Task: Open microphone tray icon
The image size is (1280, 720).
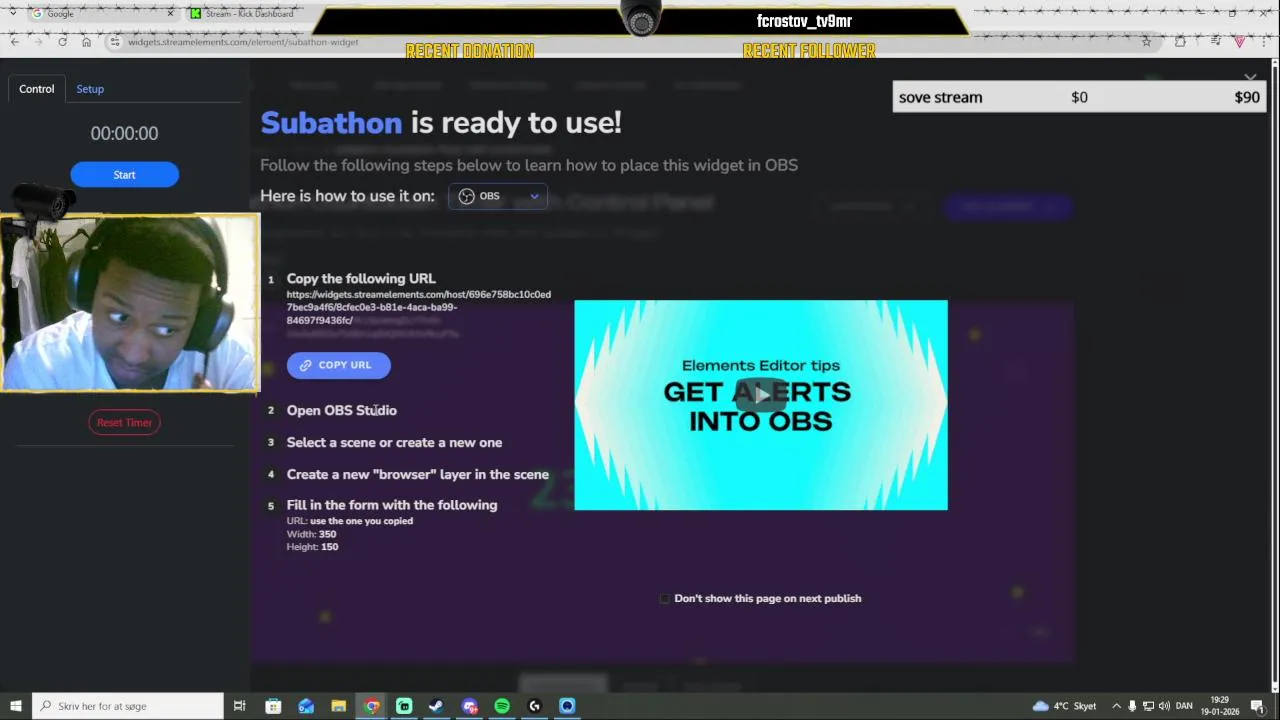Action: pyautogui.click(x=1132, y=706)
